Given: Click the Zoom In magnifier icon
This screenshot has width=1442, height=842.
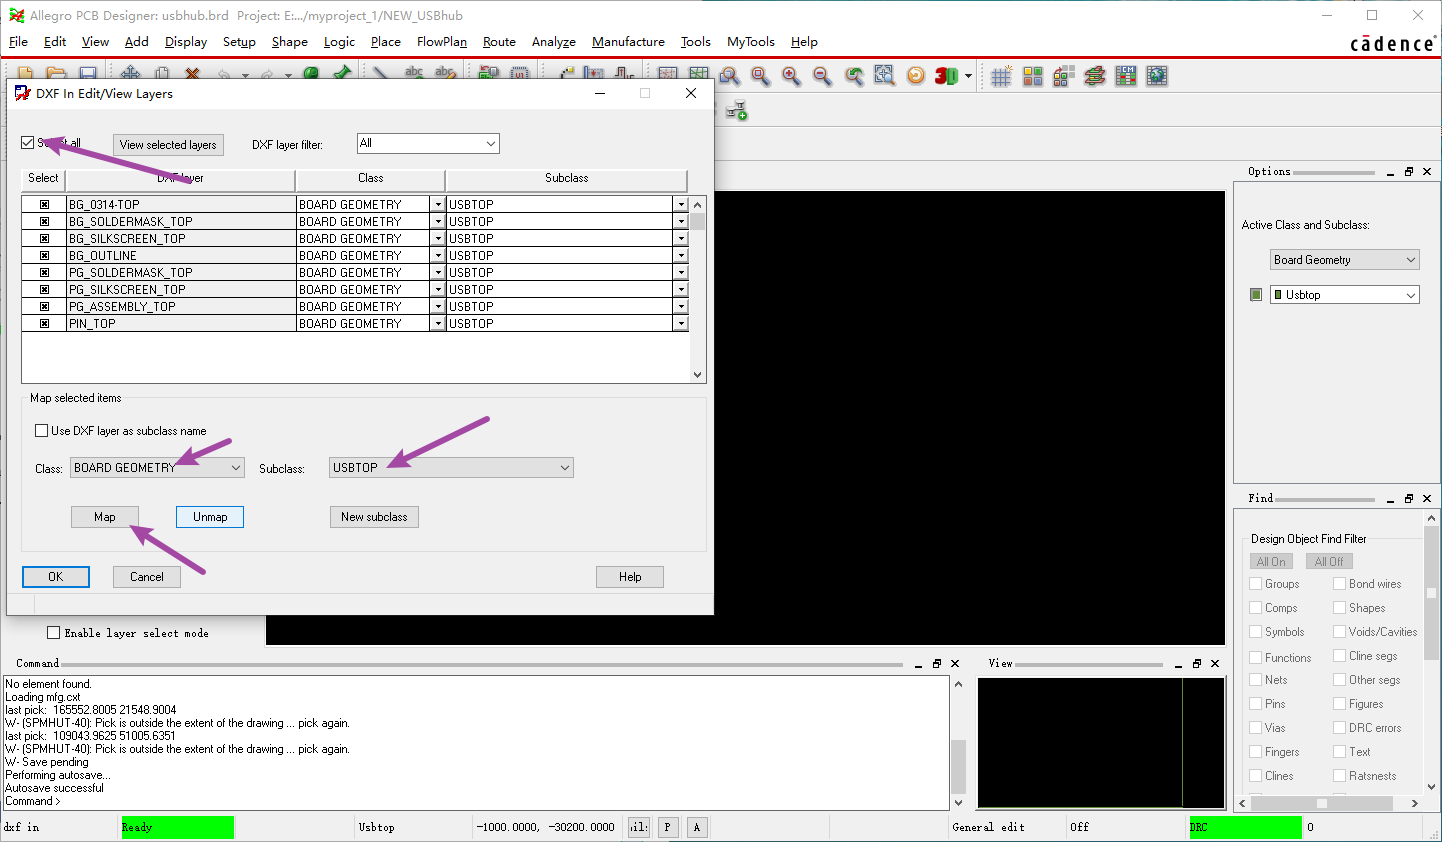Looking at the screenshot, I should pyautogui.click(x=792, y=76).
